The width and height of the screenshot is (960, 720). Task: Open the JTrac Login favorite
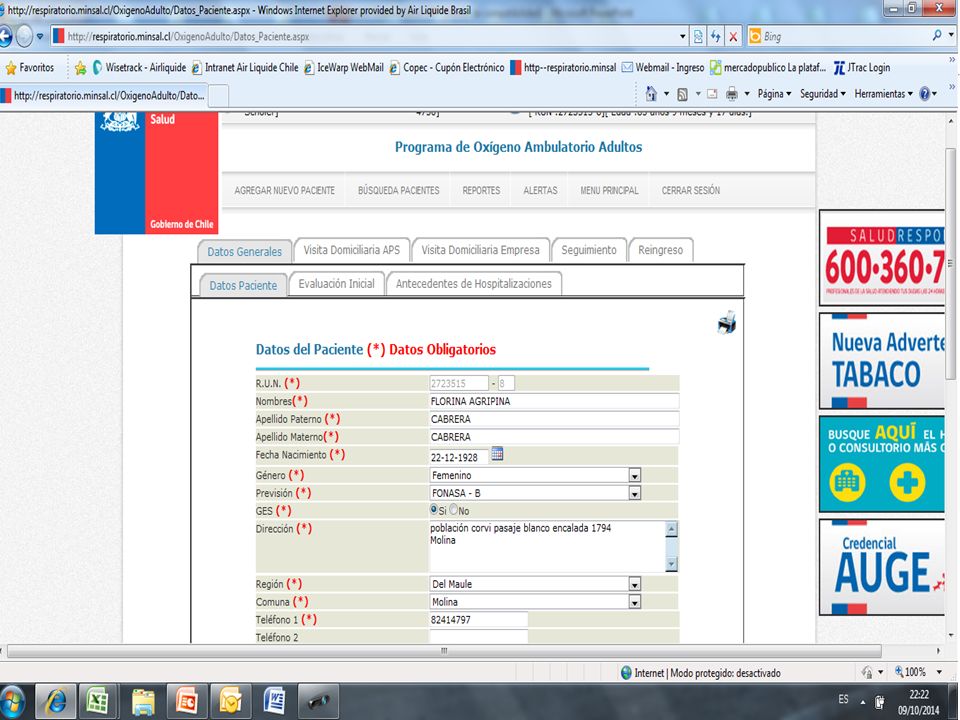(862, 67)
